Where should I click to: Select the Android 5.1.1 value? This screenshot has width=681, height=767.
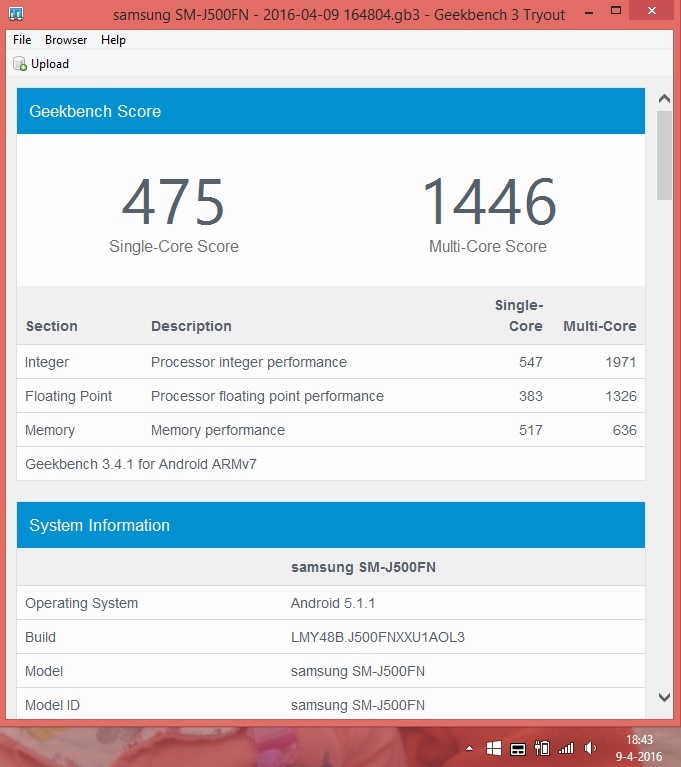333,603
